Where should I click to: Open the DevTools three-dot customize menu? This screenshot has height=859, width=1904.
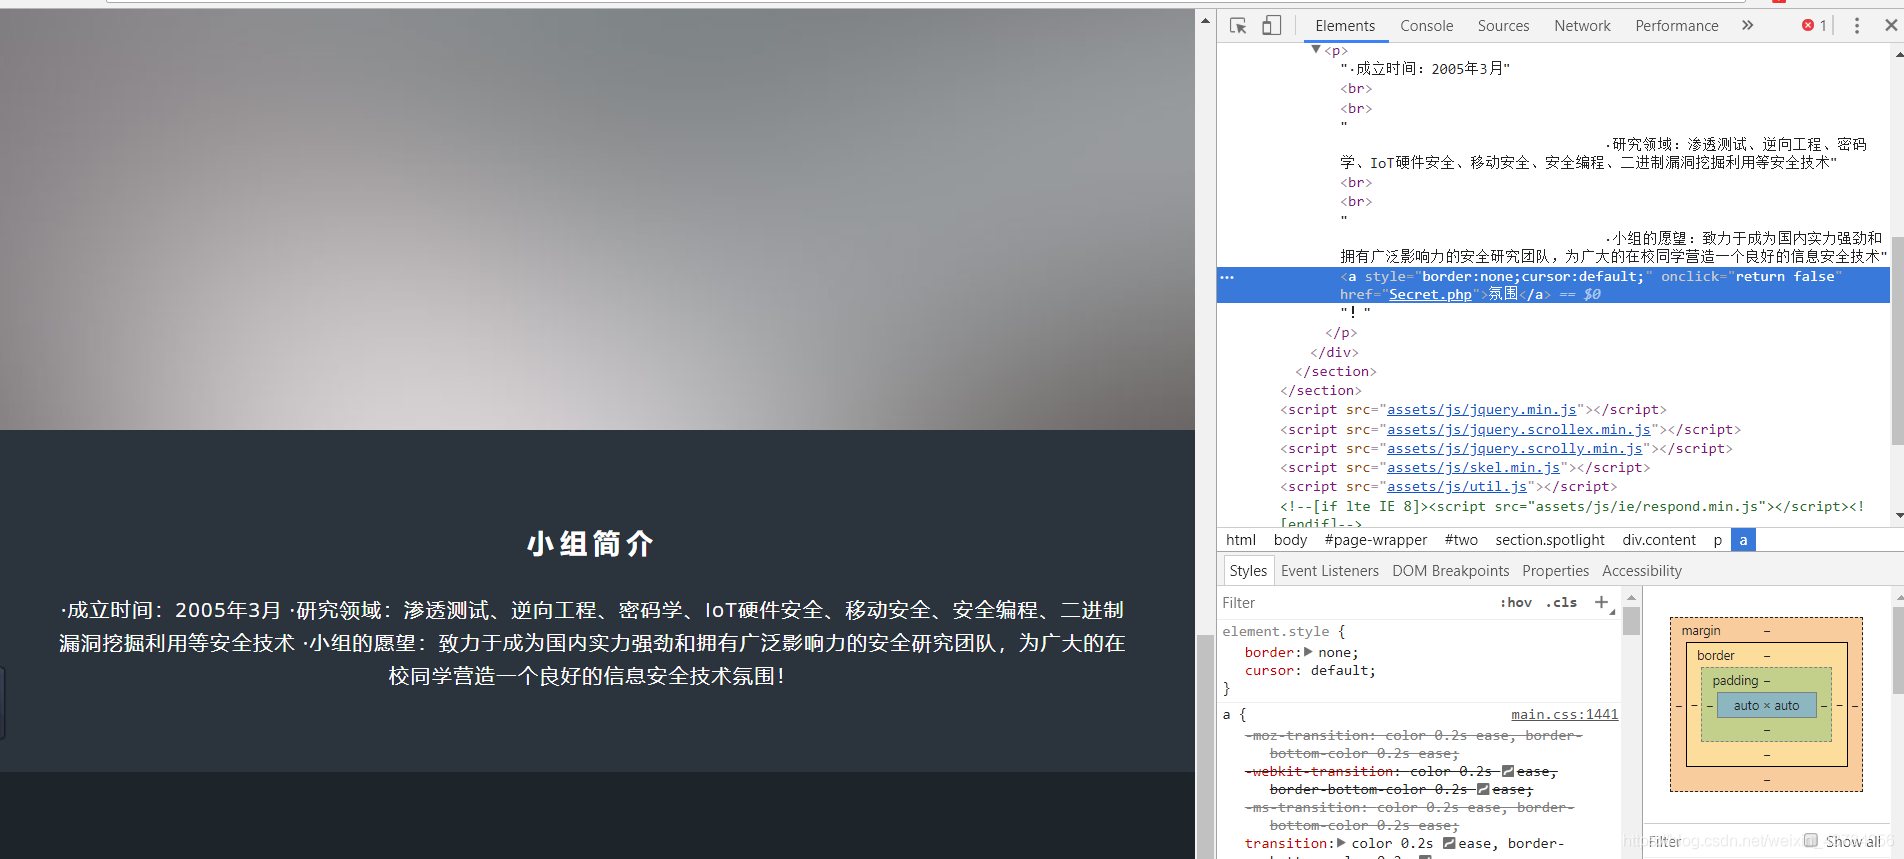pyautogui.click(x=1857, y=26)
